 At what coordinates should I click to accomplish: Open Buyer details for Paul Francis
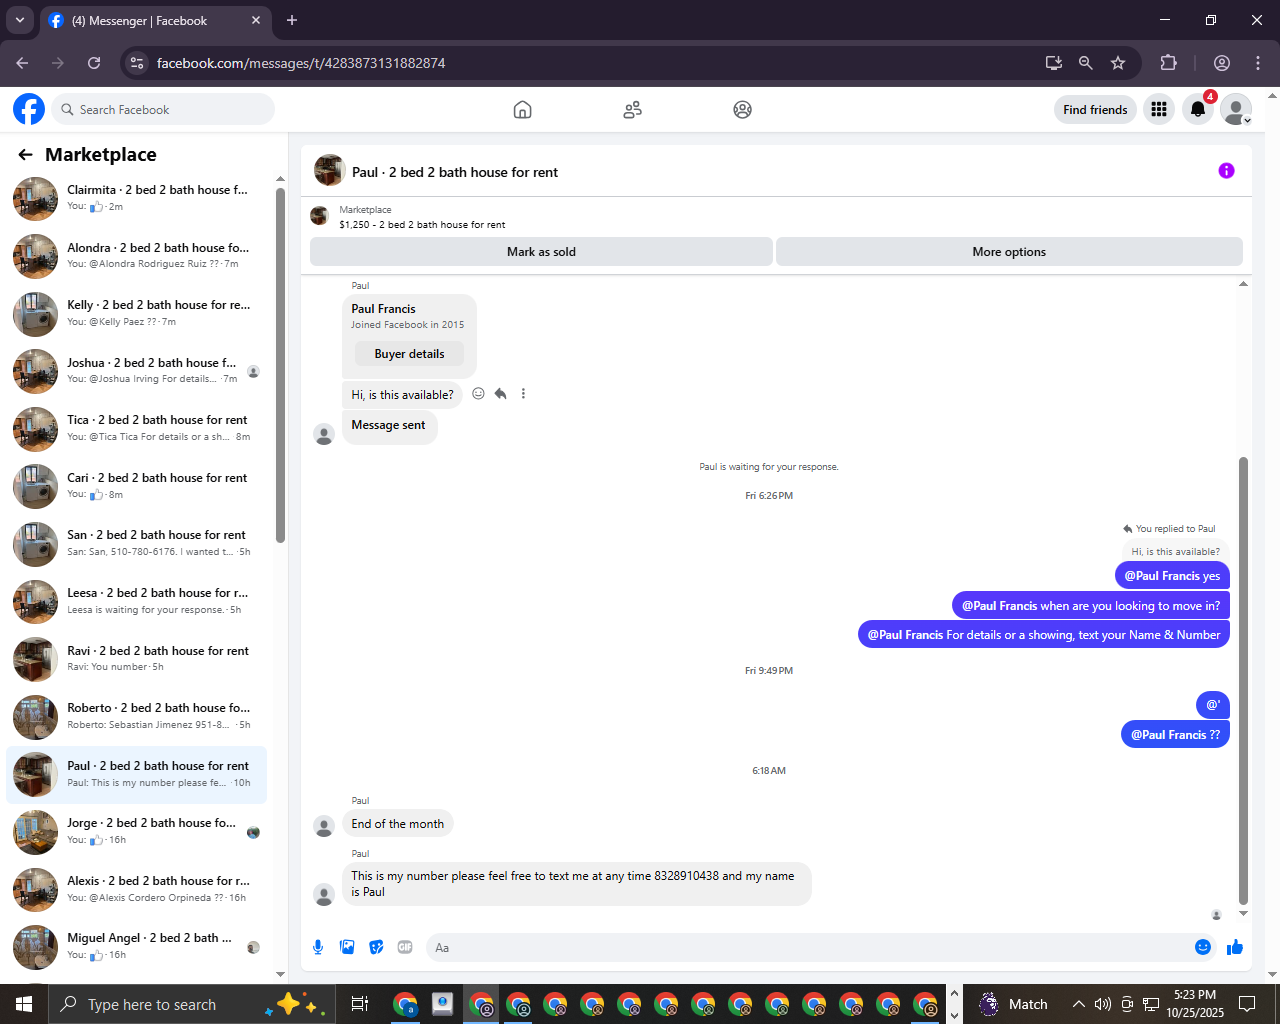(x=409, y=354)
